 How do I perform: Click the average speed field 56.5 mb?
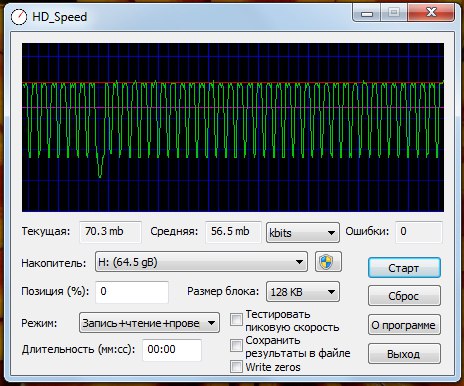(233, 232)
